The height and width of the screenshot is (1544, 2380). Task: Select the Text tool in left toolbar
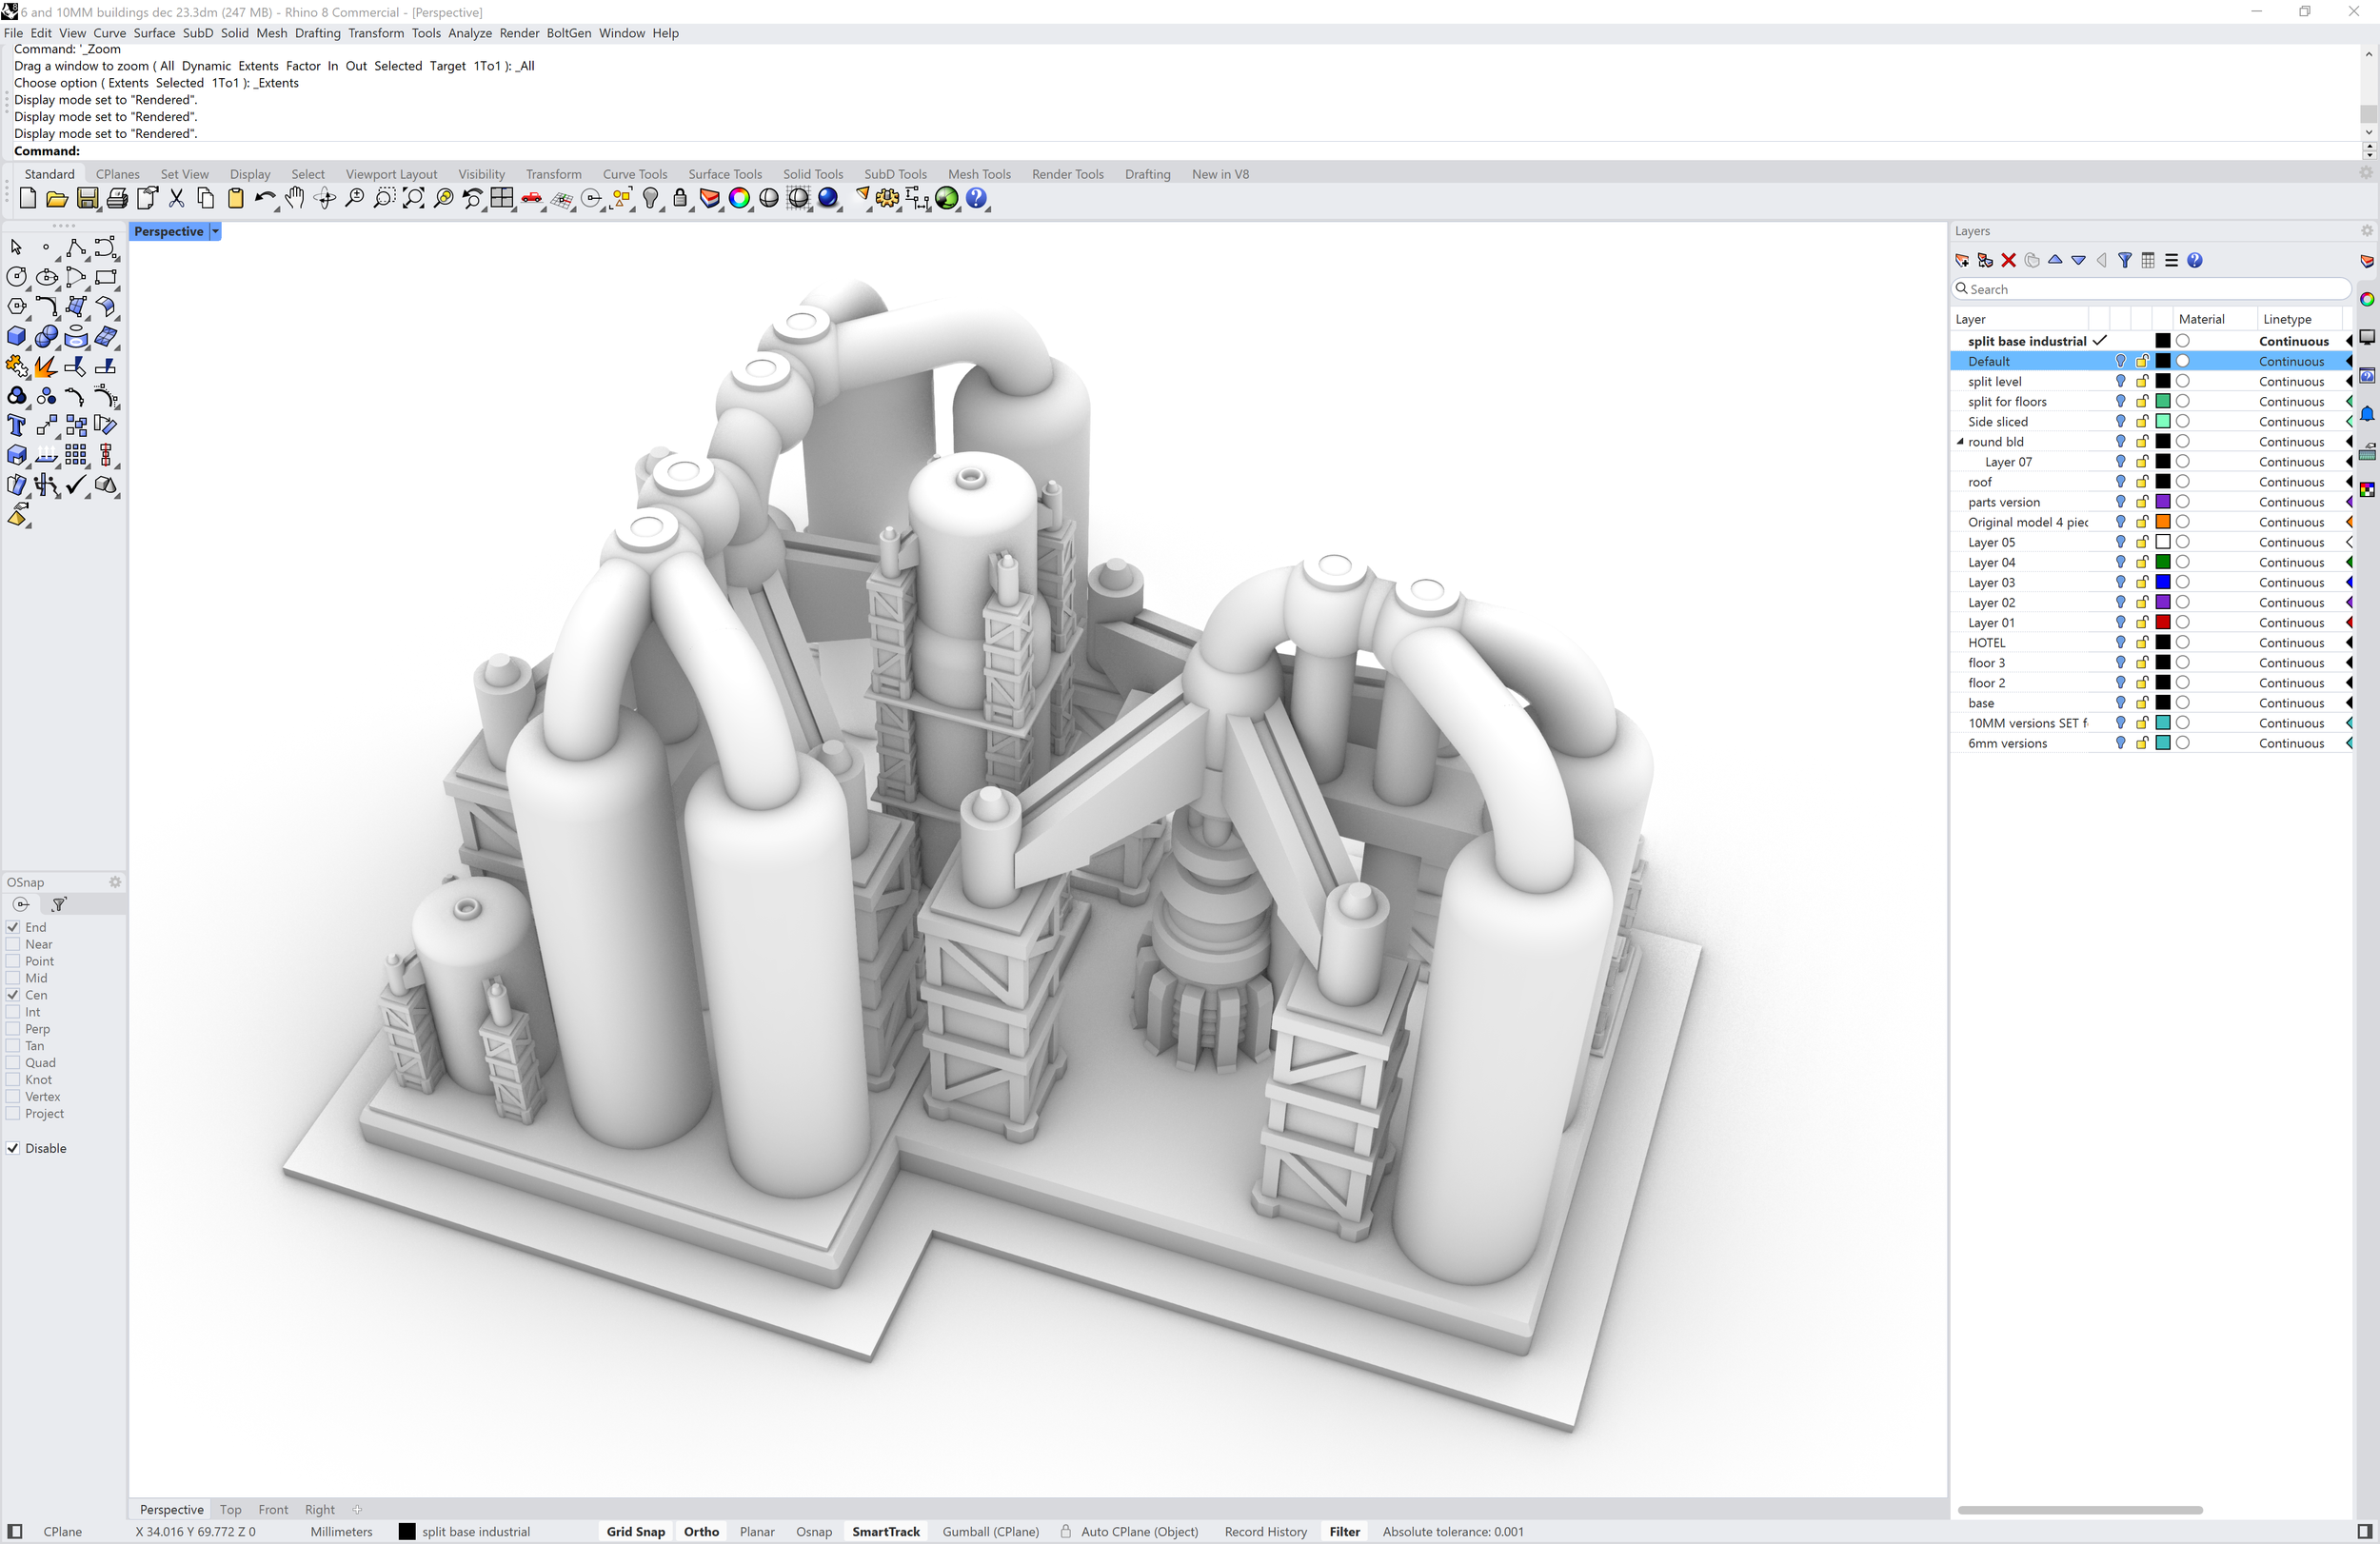[x=17, y=426]
